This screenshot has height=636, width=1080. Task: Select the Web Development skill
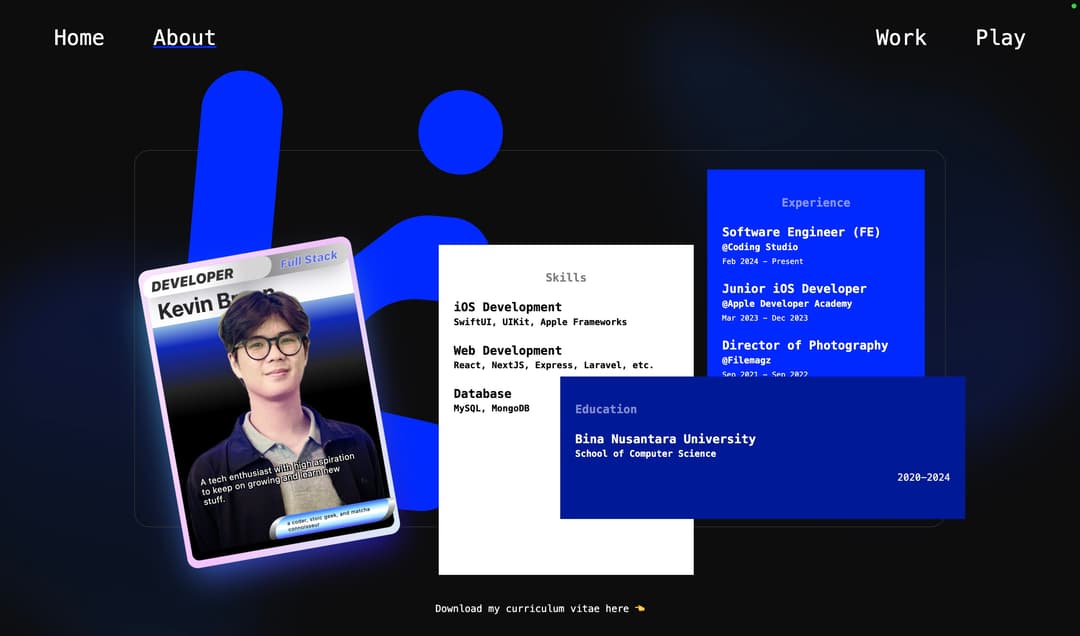pyautogui.click(x=508, y=350)
